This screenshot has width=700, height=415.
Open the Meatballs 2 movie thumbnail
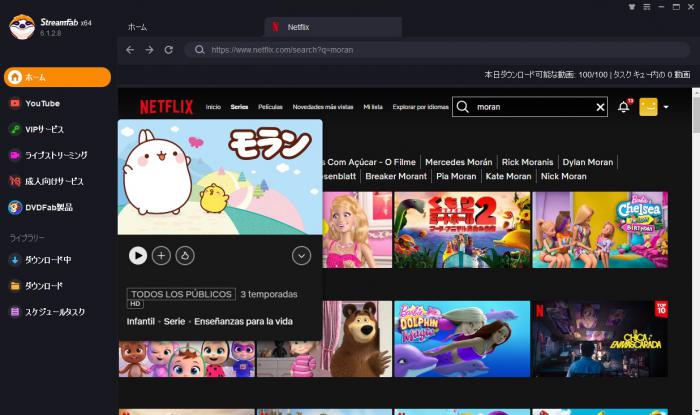pyautogui.click(x=462, y=230)
